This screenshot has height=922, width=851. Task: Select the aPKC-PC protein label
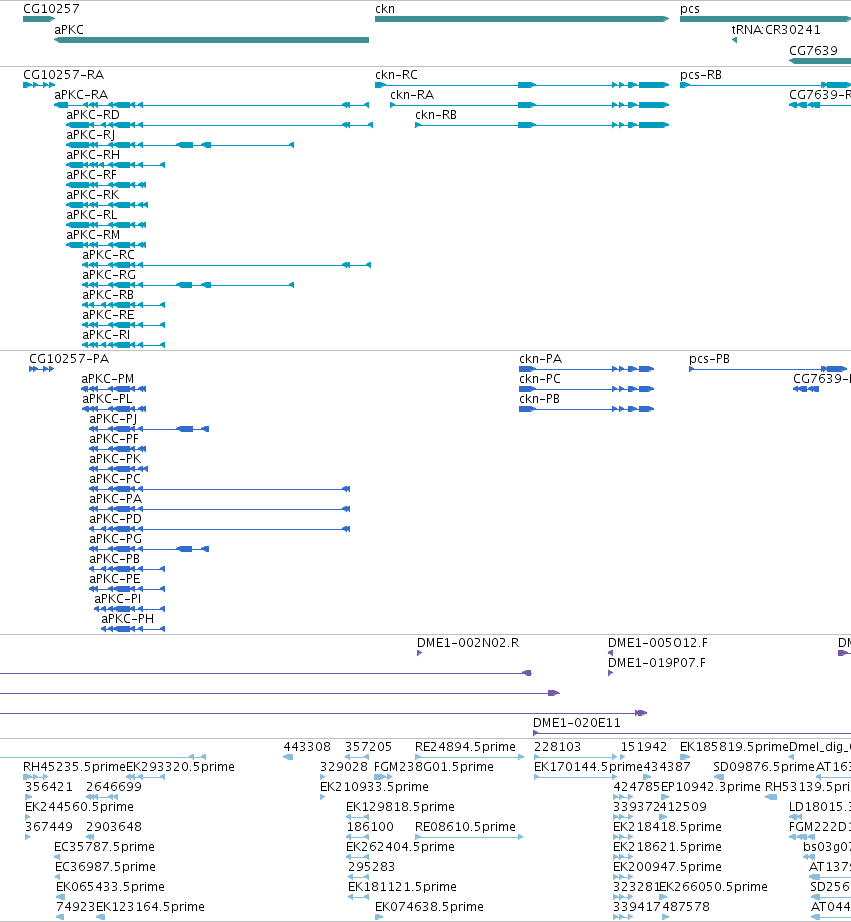115,479
